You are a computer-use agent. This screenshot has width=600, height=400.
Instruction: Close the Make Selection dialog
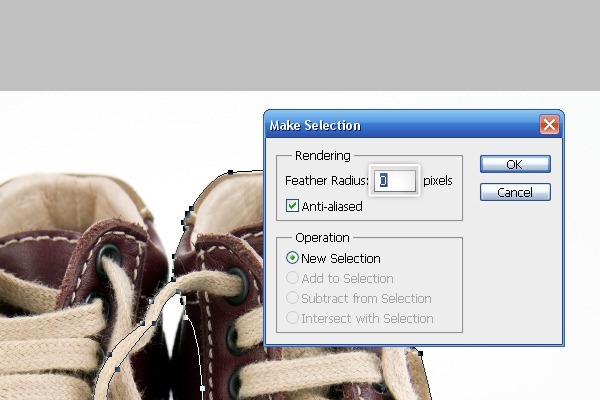pos(549,125)
